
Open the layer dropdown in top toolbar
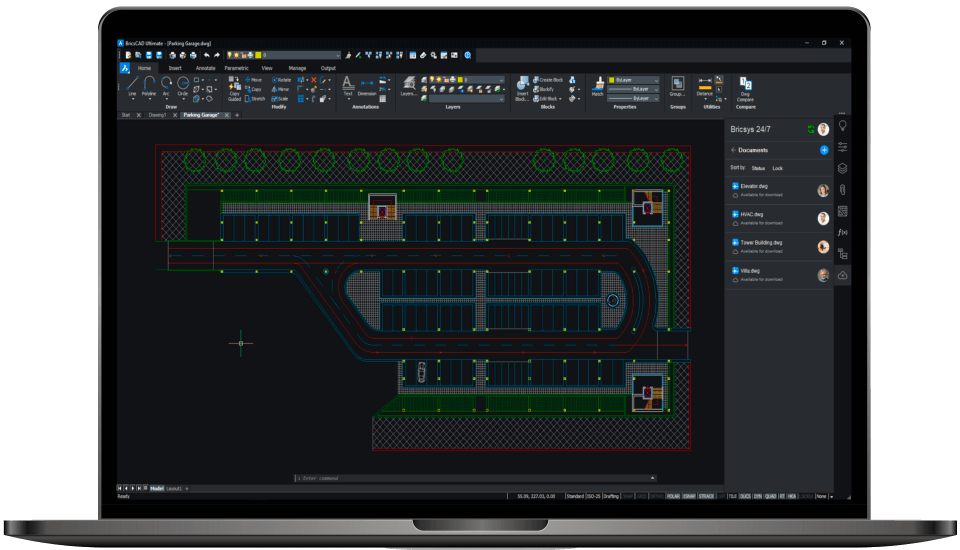coord(290,55)
